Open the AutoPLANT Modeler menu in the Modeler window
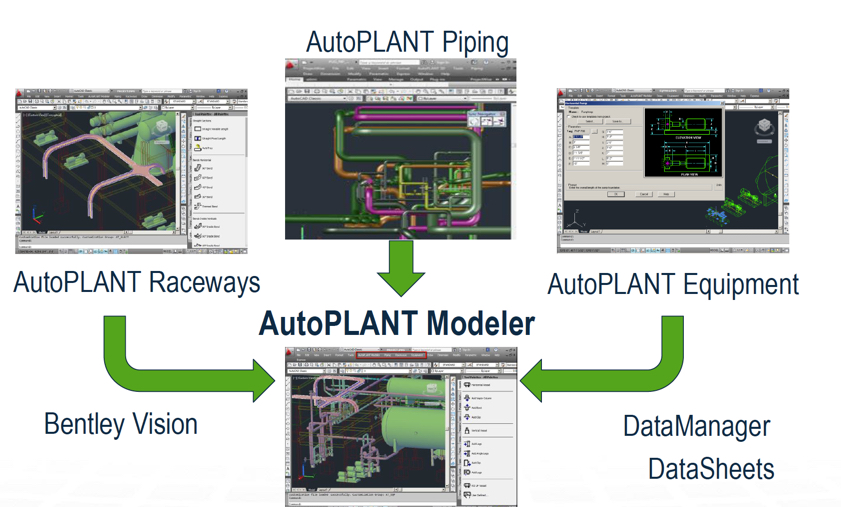Viewport: 841px width, 507px height. click(x=369, y=355)
